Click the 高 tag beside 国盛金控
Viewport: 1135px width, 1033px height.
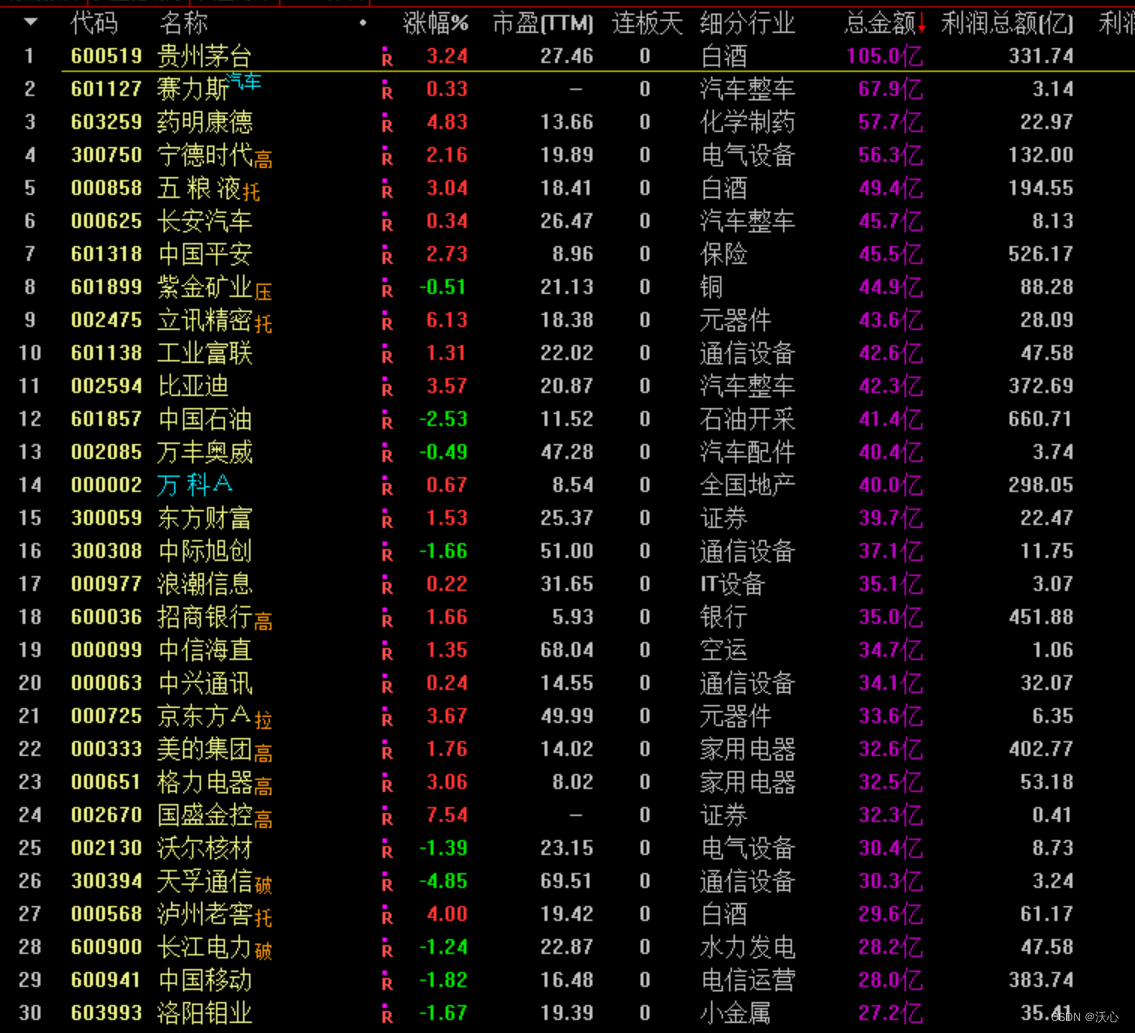pos(263,819)
